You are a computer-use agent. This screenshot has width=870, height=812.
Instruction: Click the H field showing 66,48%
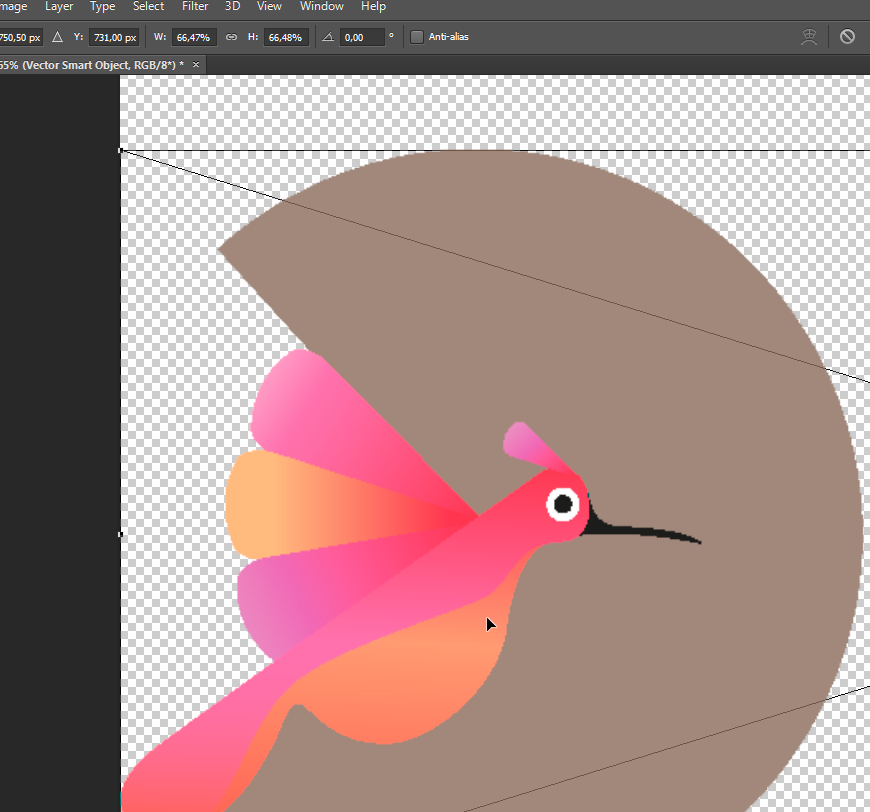point(286,37)
